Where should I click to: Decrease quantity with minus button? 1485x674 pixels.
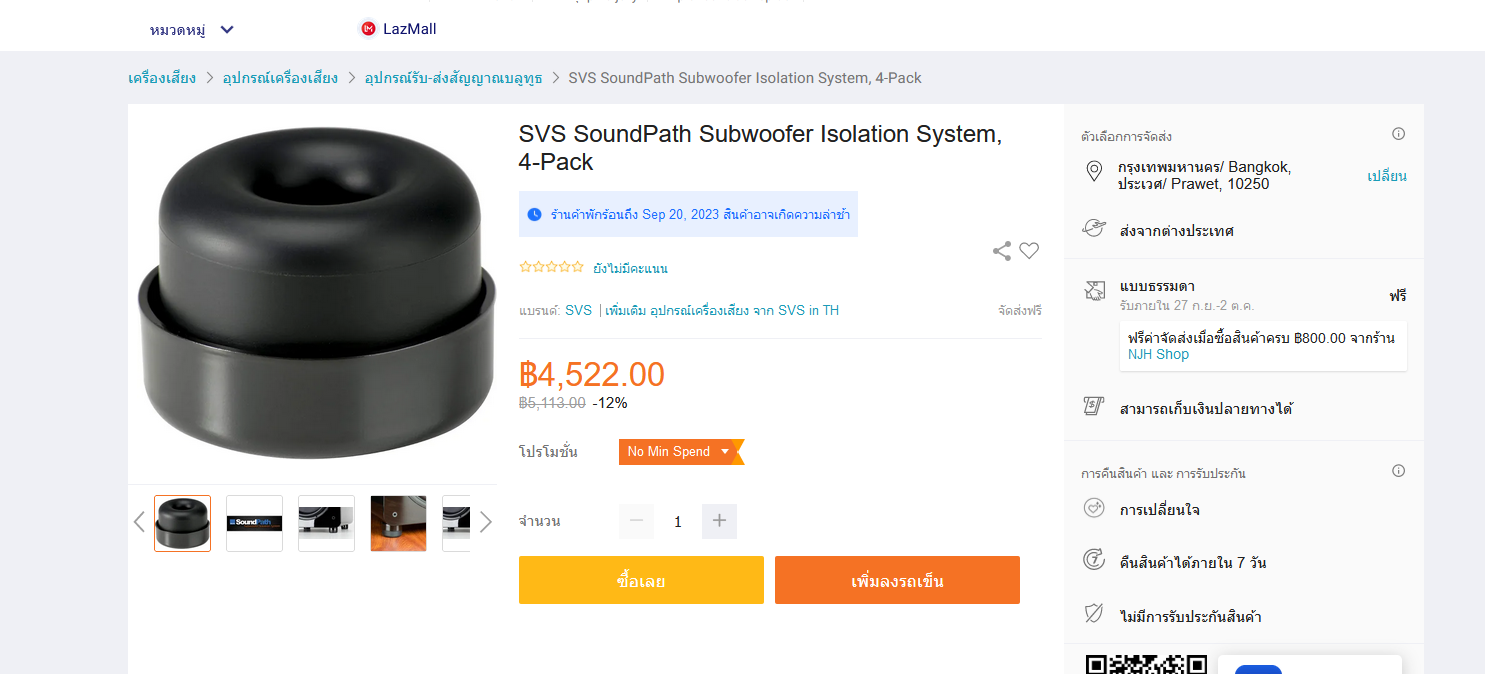coord(636,521)
